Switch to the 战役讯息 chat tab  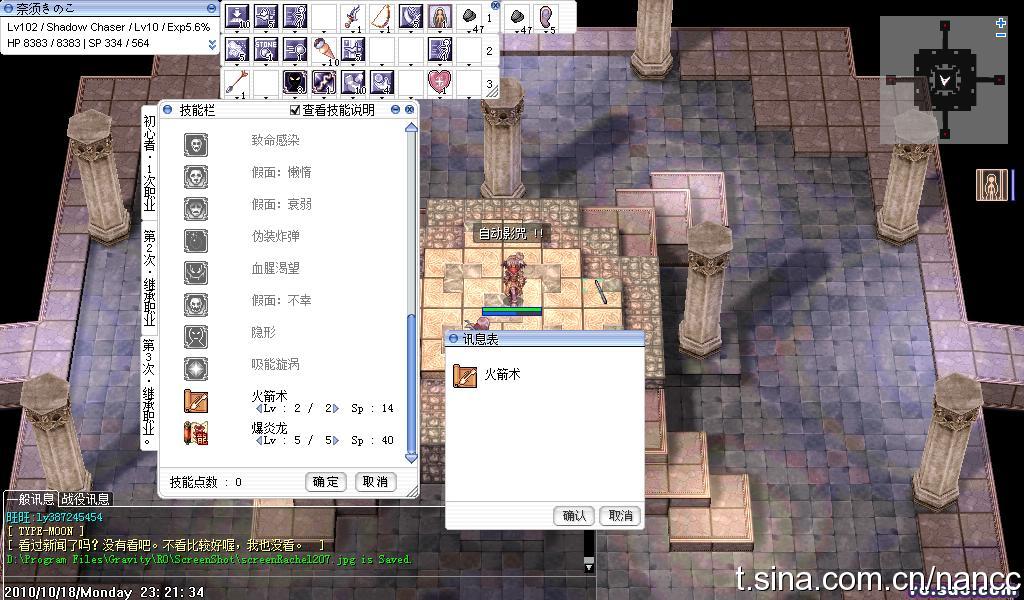pyautogui.click(x=86, y=499)
